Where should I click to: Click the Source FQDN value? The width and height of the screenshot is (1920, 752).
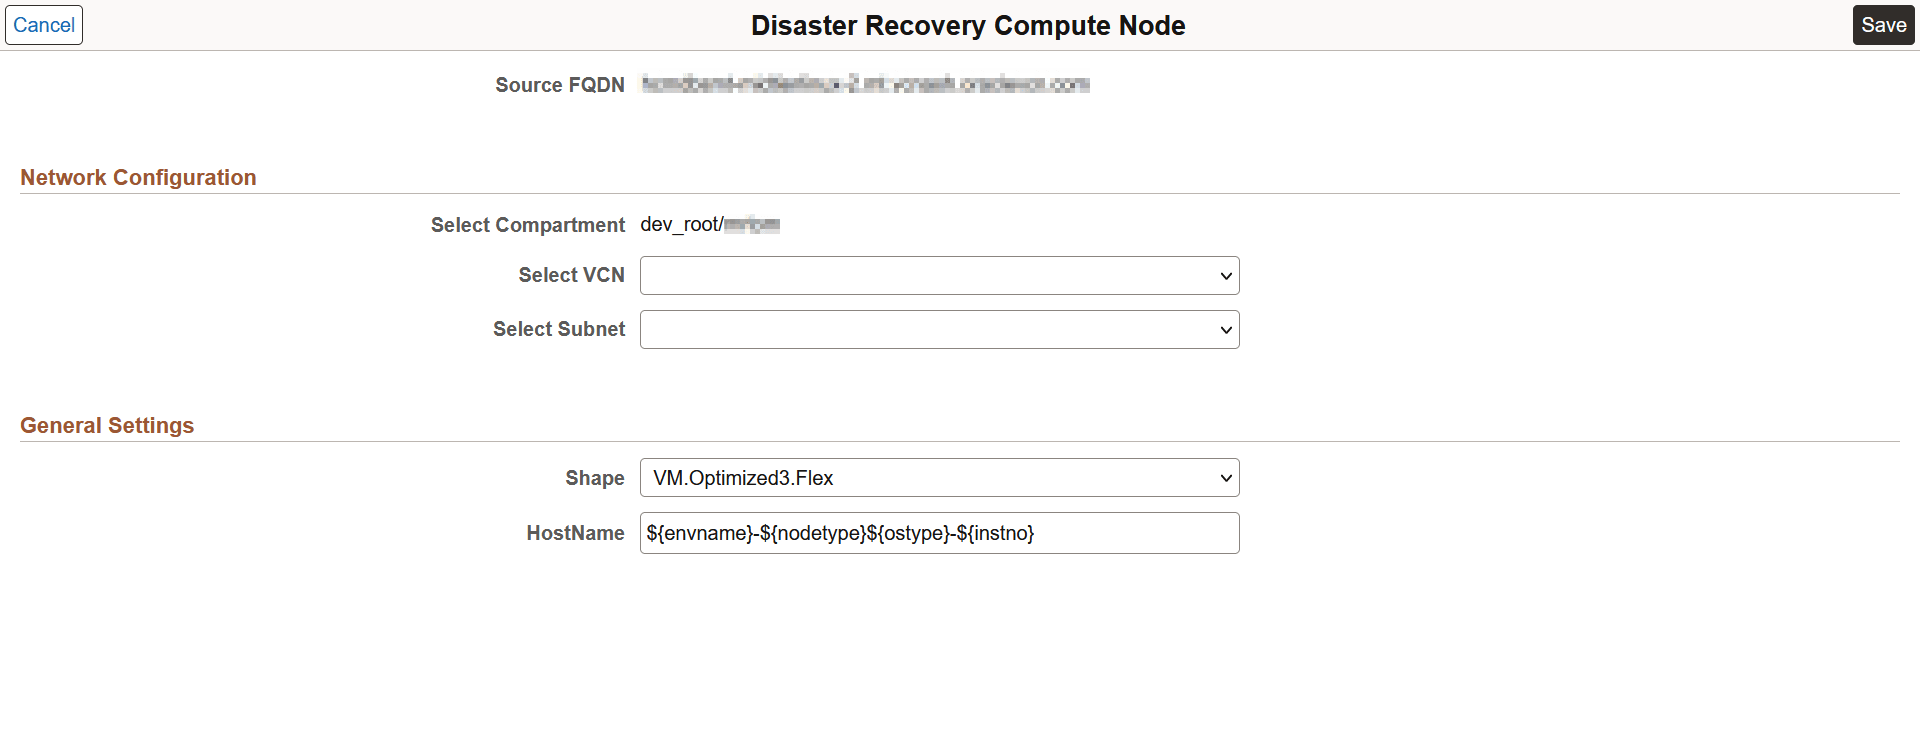865,85
